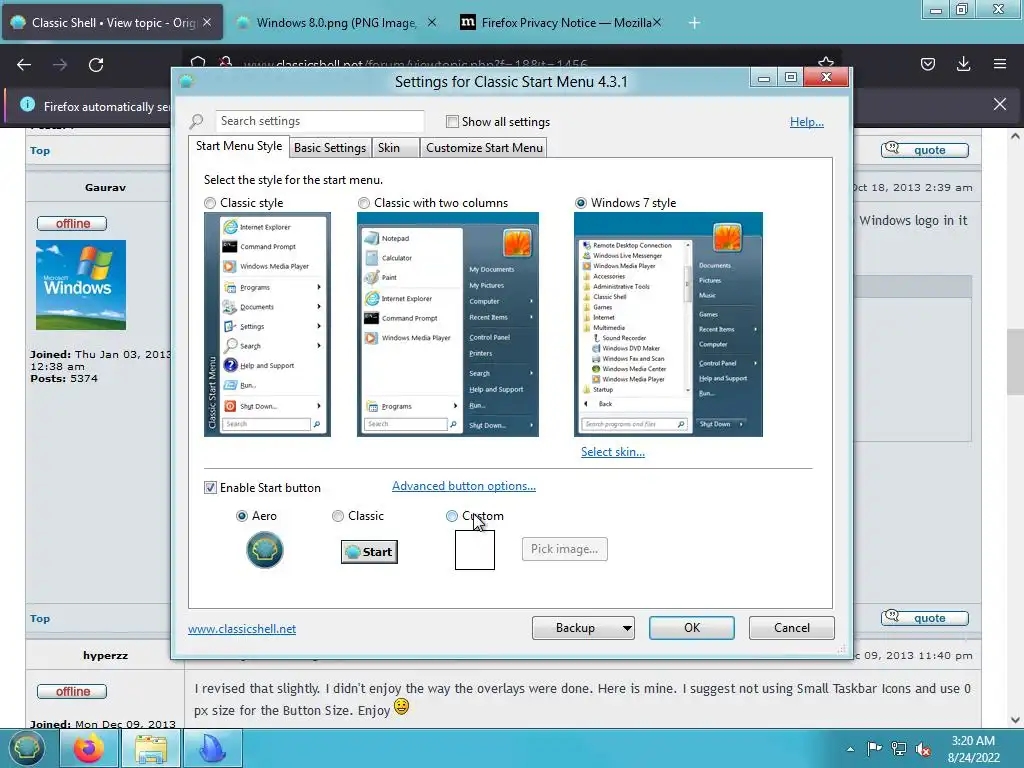Go back with Firefox back arrow
The height and width of the screenshot is (768, 1024).
coord(24,65)
